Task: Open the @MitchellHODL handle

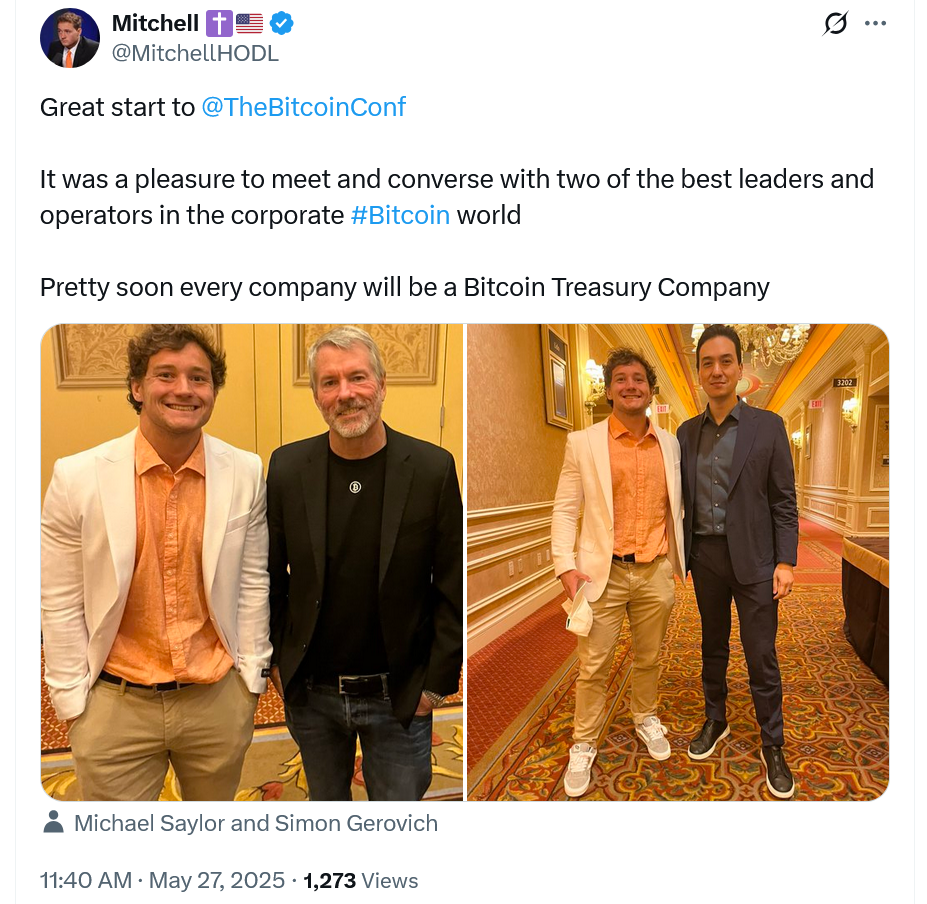Action: tap(194, 53)
